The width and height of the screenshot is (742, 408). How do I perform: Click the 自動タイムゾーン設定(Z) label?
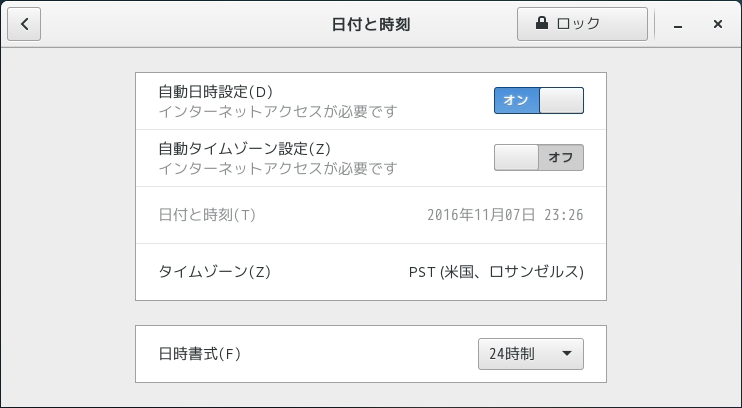click(x=244, y=149)
